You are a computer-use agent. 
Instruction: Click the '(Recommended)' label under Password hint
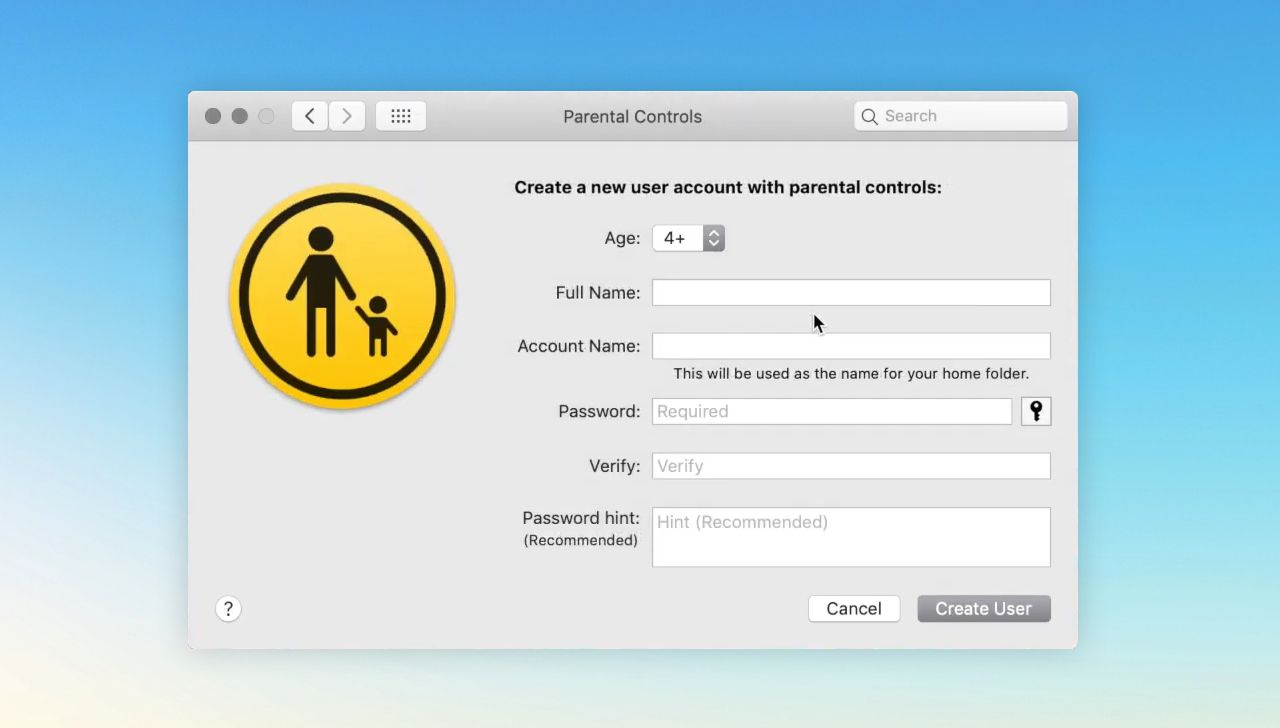pos(581,540)
